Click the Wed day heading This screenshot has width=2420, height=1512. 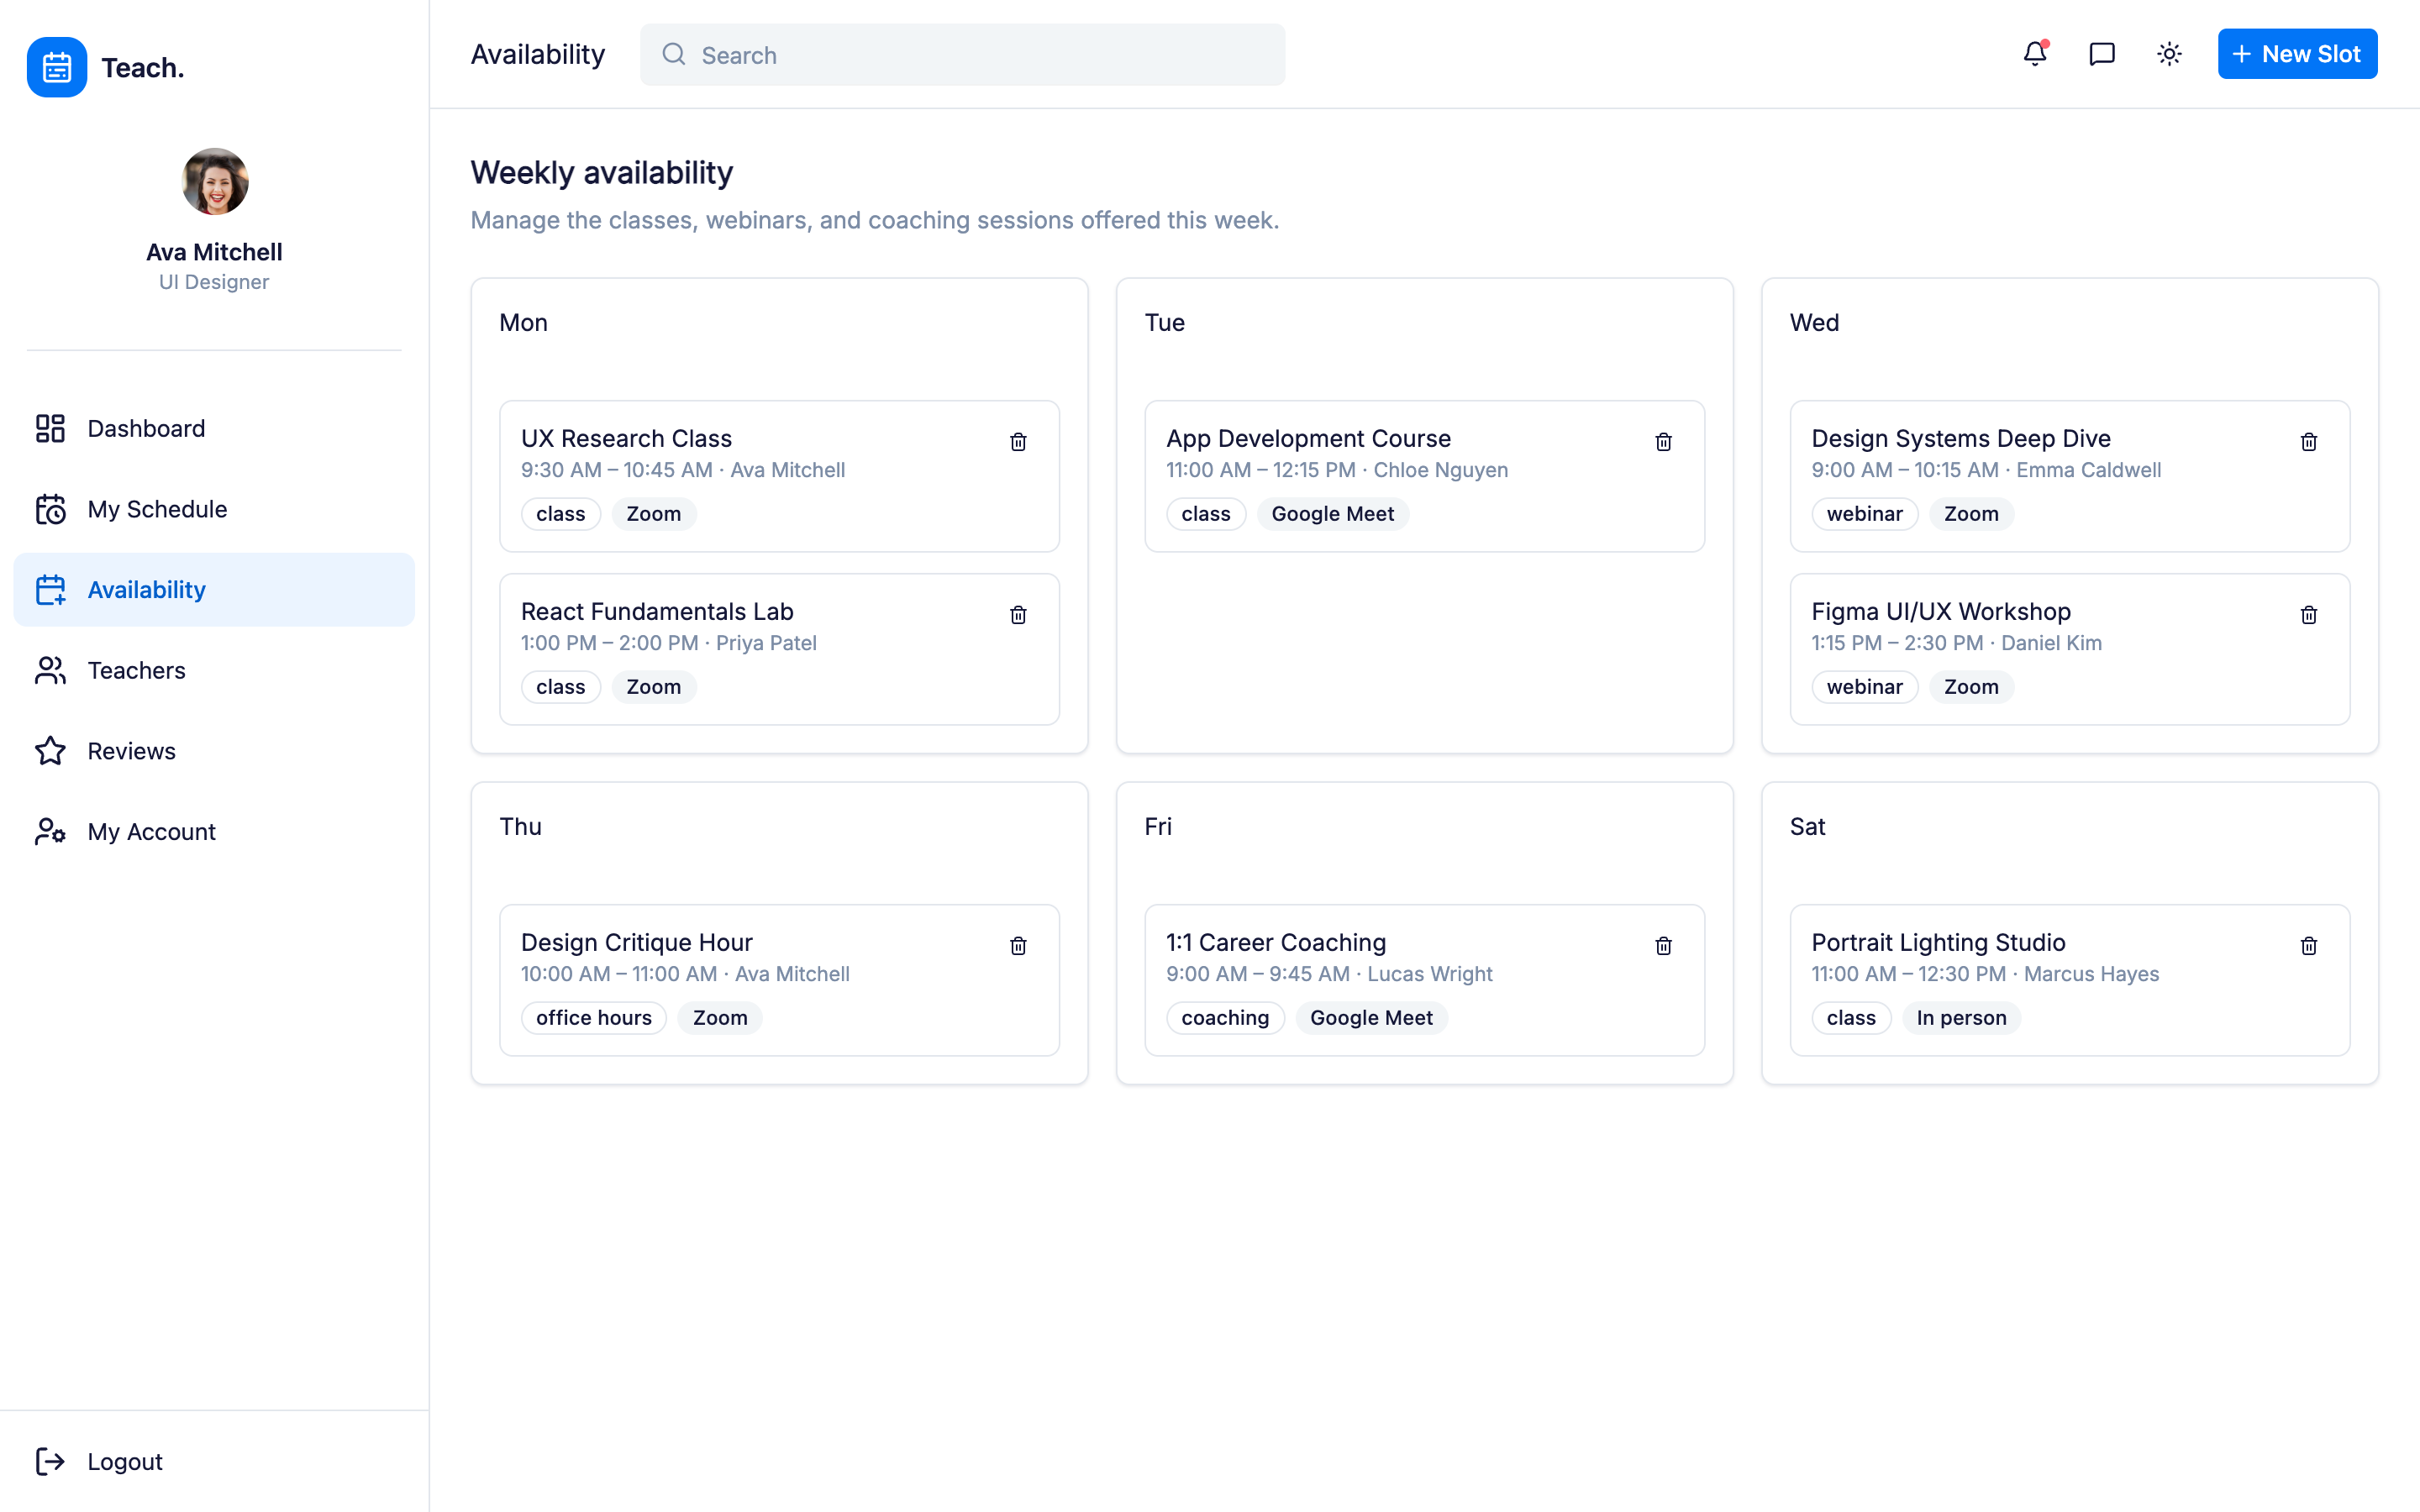[1814, 322]
